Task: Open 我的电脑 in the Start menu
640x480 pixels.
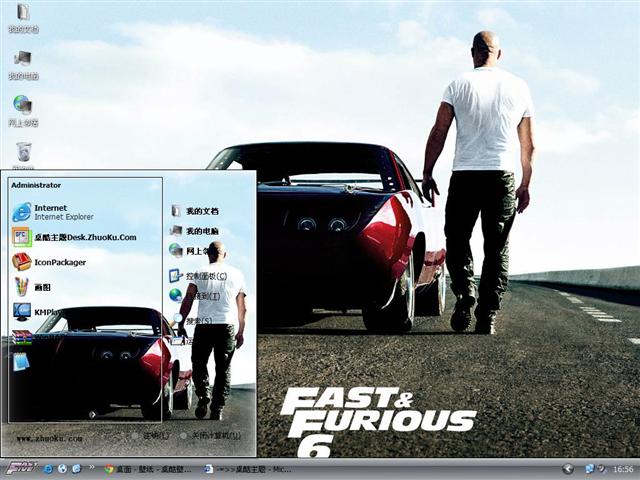Action: [194, 231]
